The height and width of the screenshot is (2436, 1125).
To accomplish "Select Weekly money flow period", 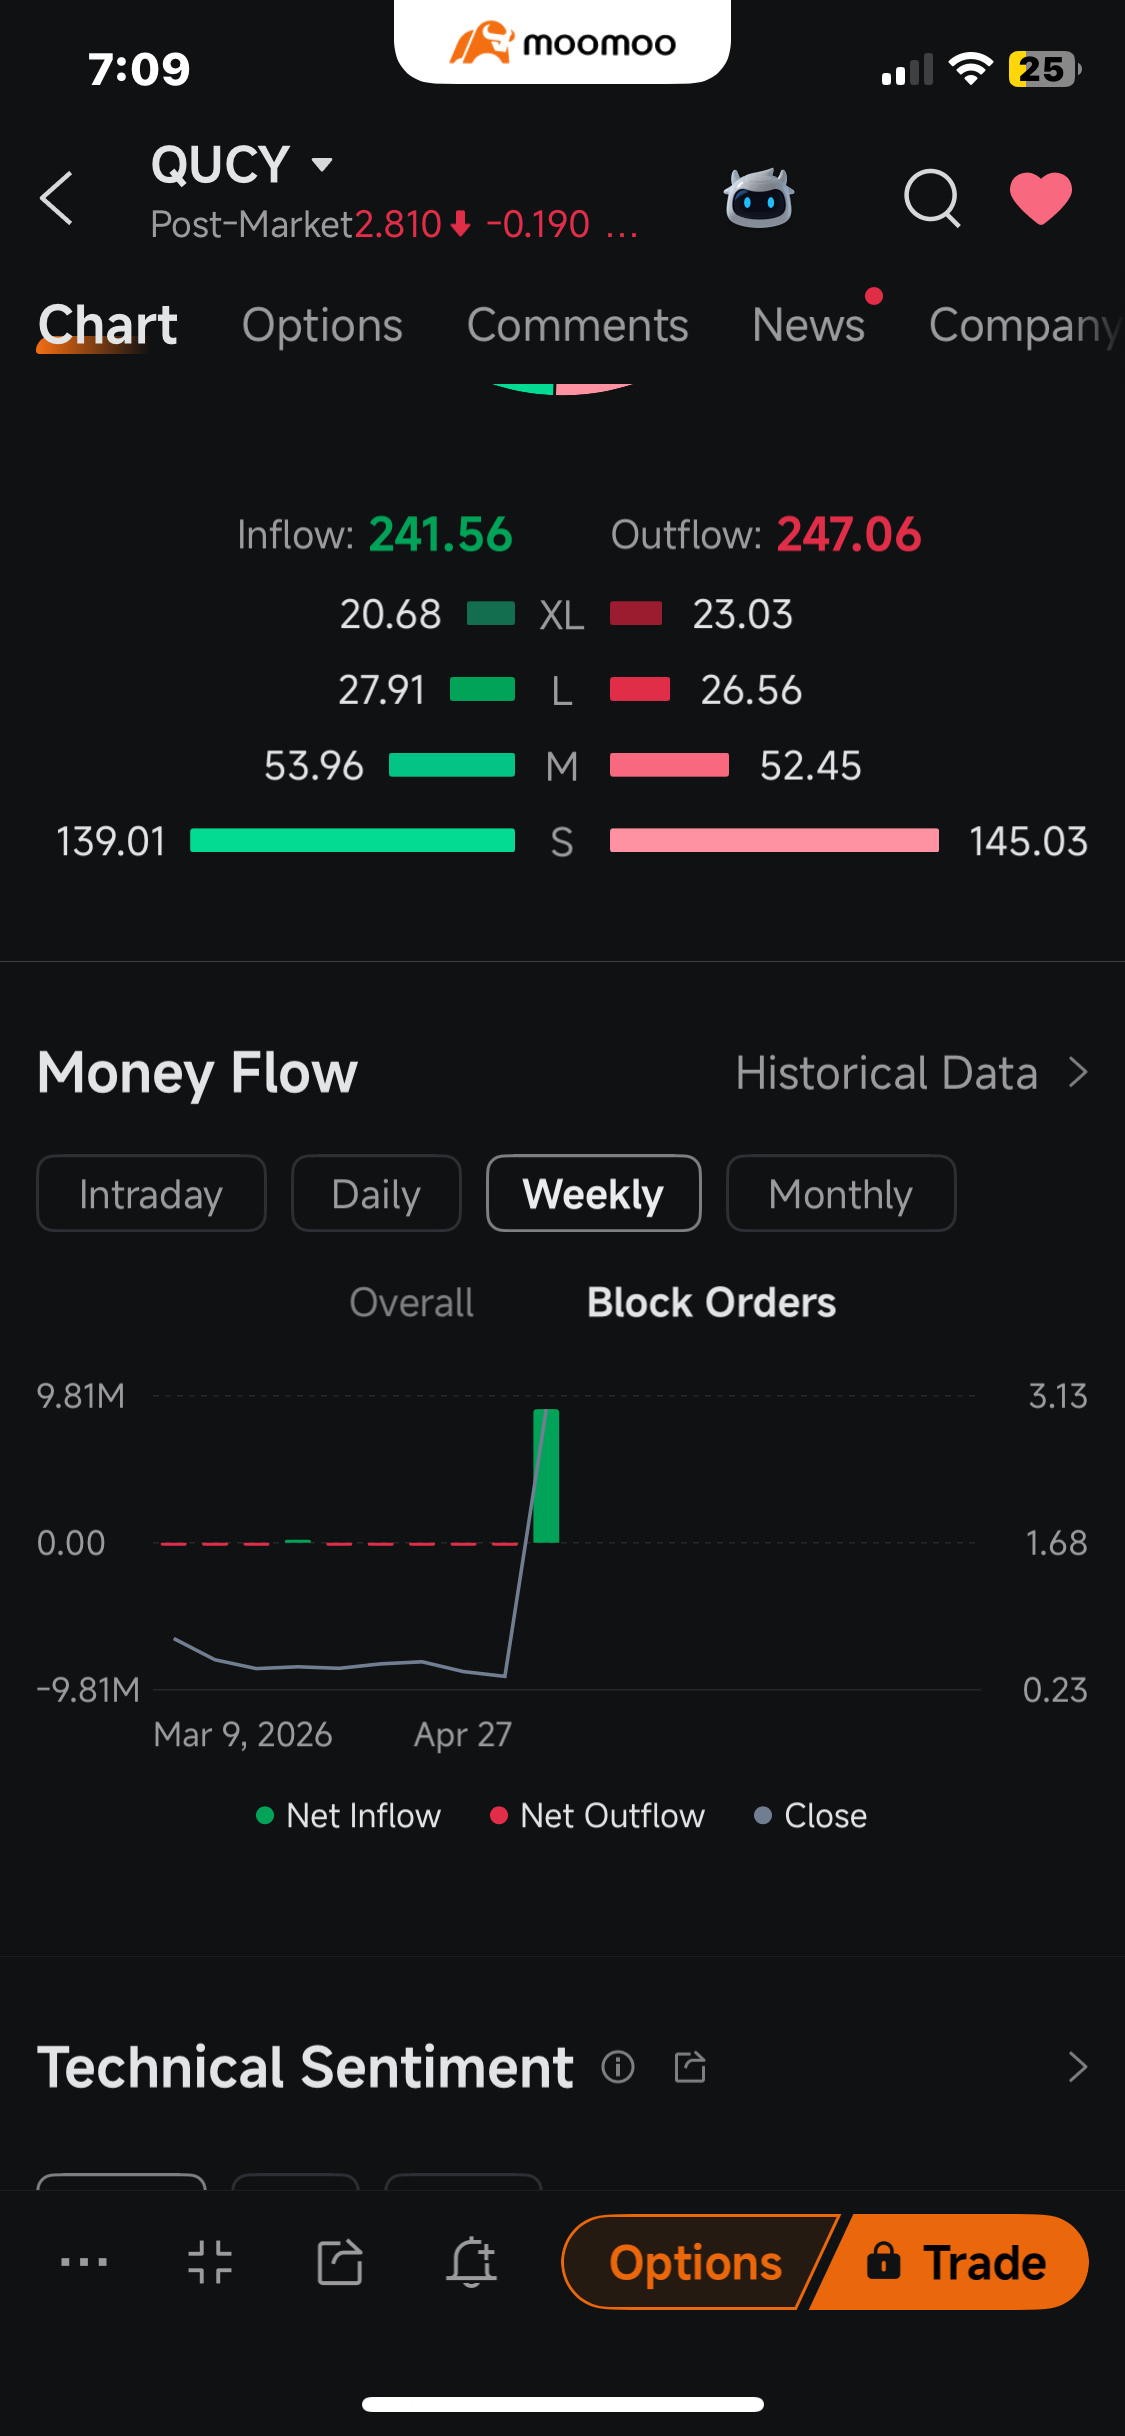I will pyautogui.click(x=593, y=1194).
